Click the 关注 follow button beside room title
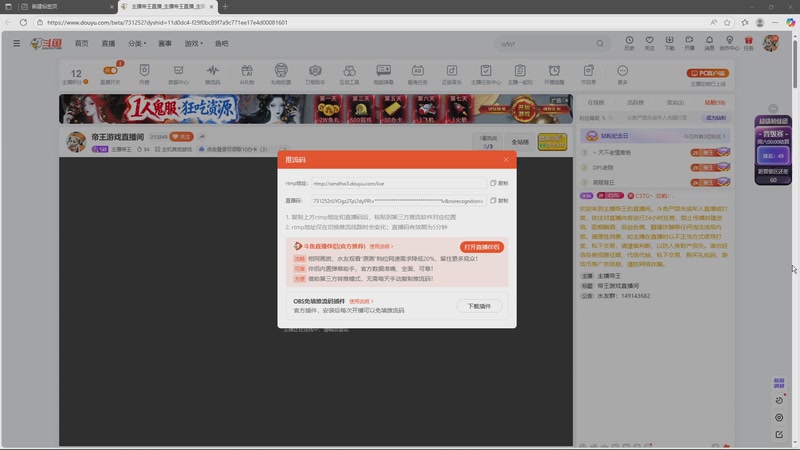 (x=182, y=137)
